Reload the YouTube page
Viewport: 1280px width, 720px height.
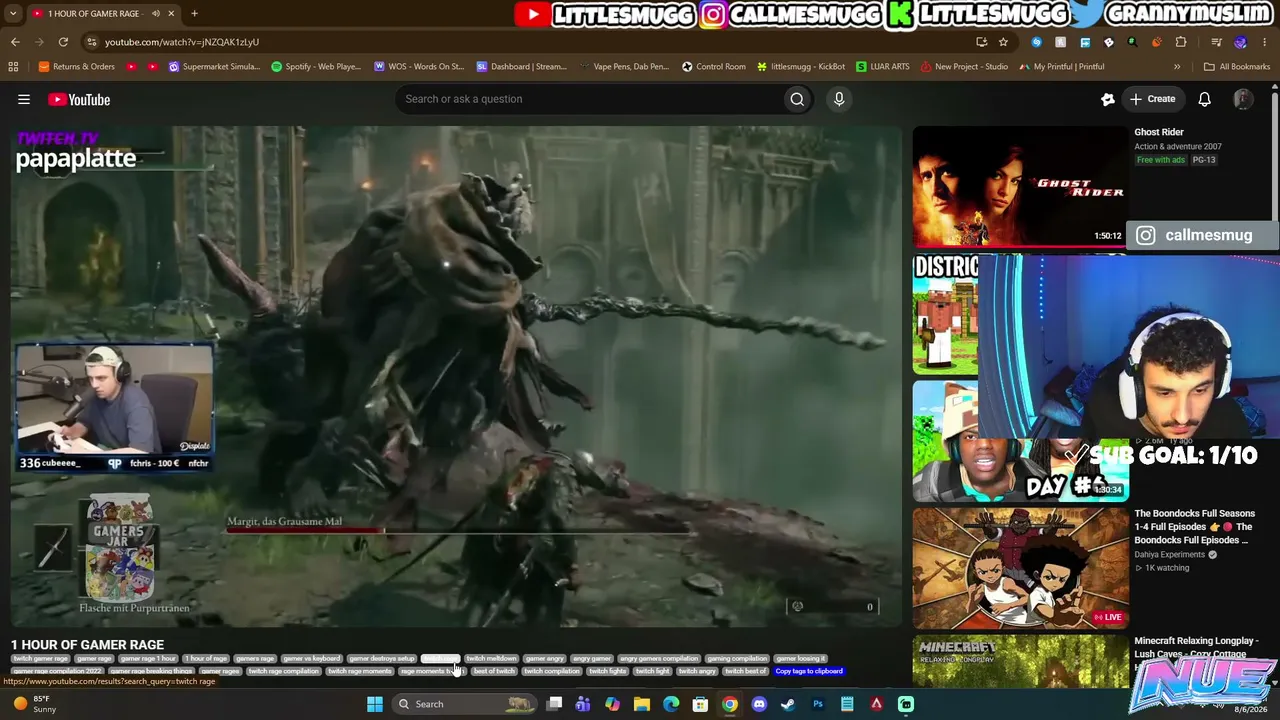coord(63,42)
